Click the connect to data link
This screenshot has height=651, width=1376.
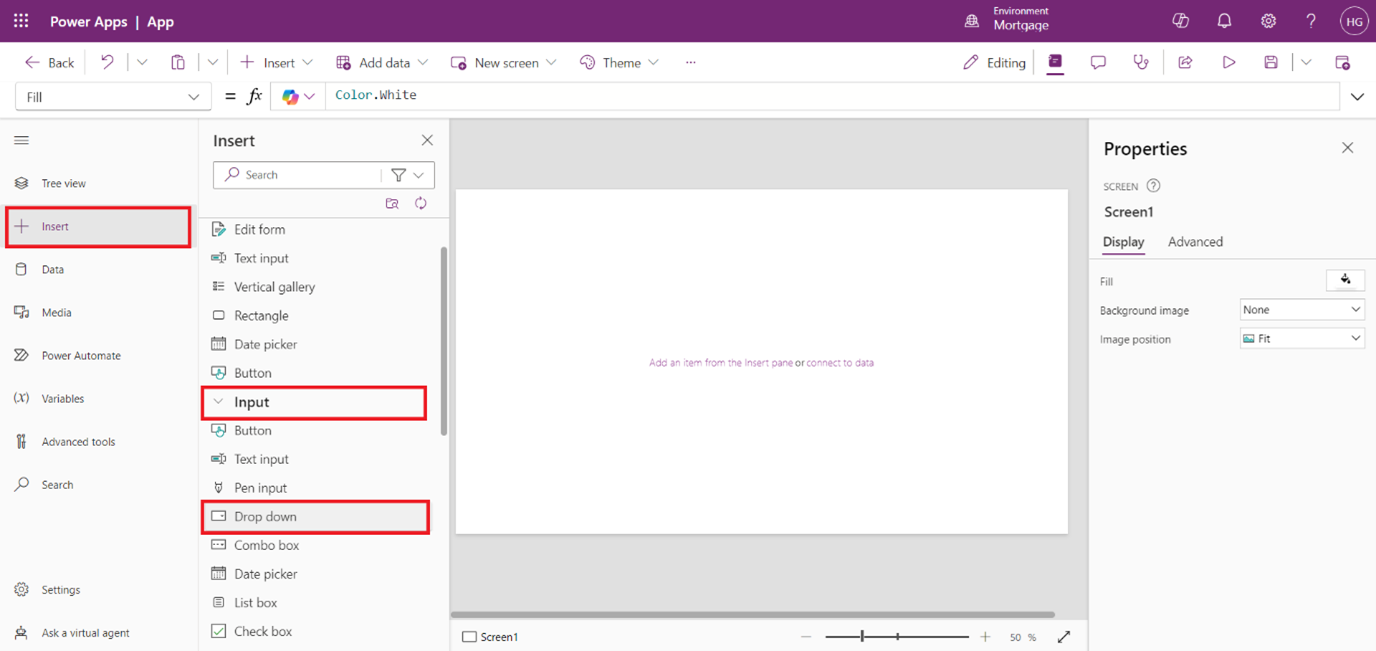[x=840, y=363]
